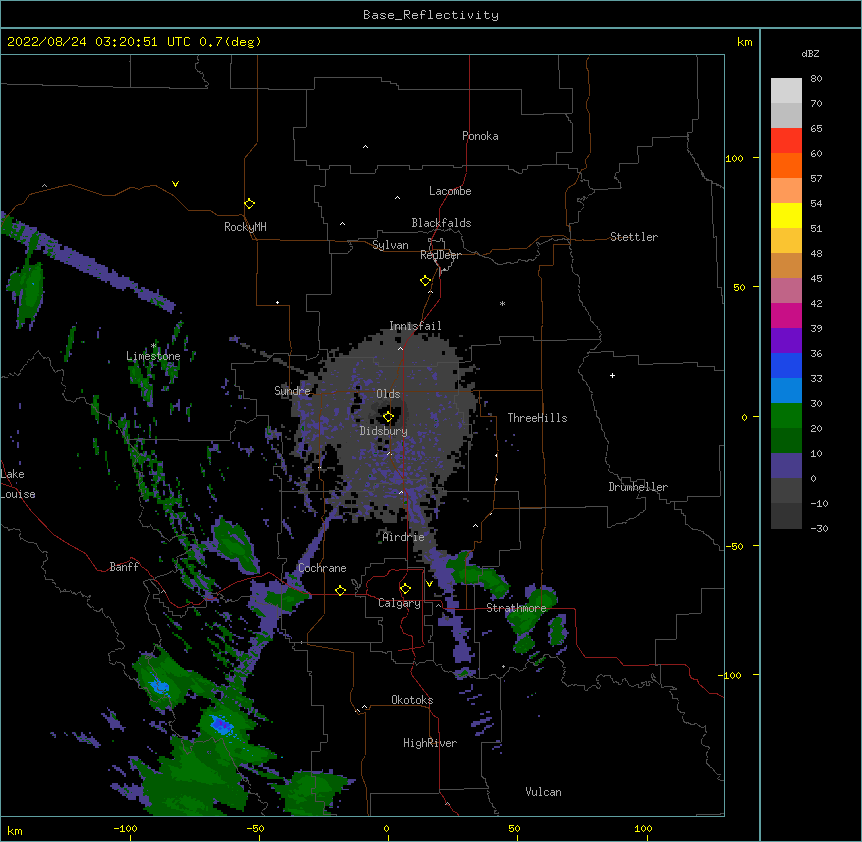Click the Innisfail label
Image resolution: width=862 pixels, height=842 pixels.
coord(415,326)
